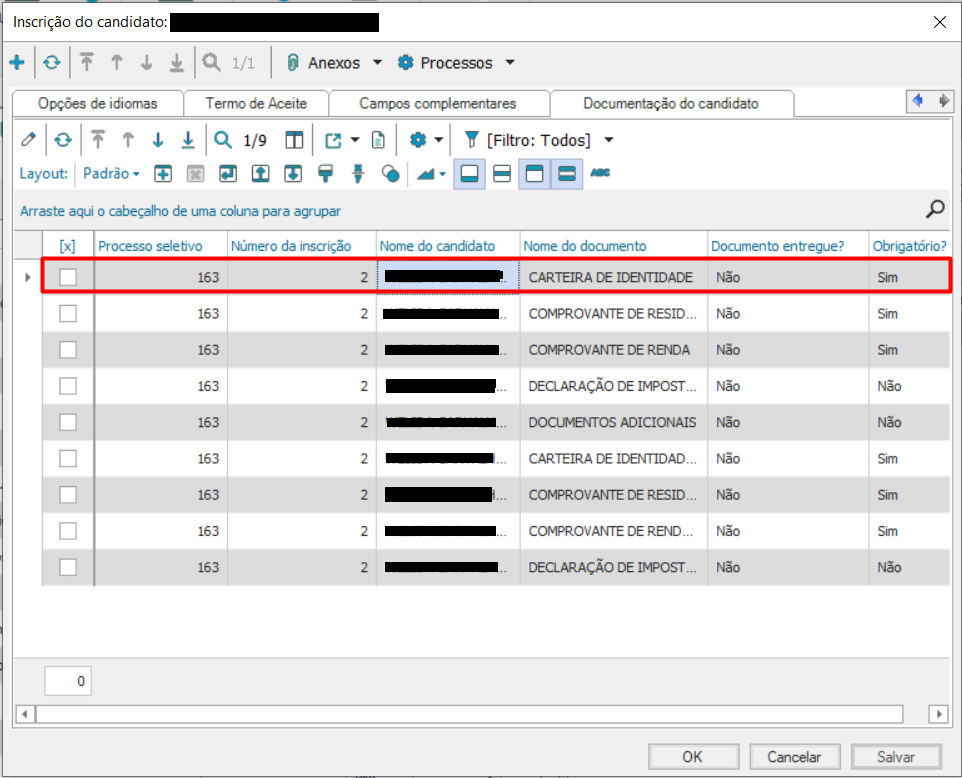Click the refresh icon next to the pencil
The image size is (962, 778).
63,140
